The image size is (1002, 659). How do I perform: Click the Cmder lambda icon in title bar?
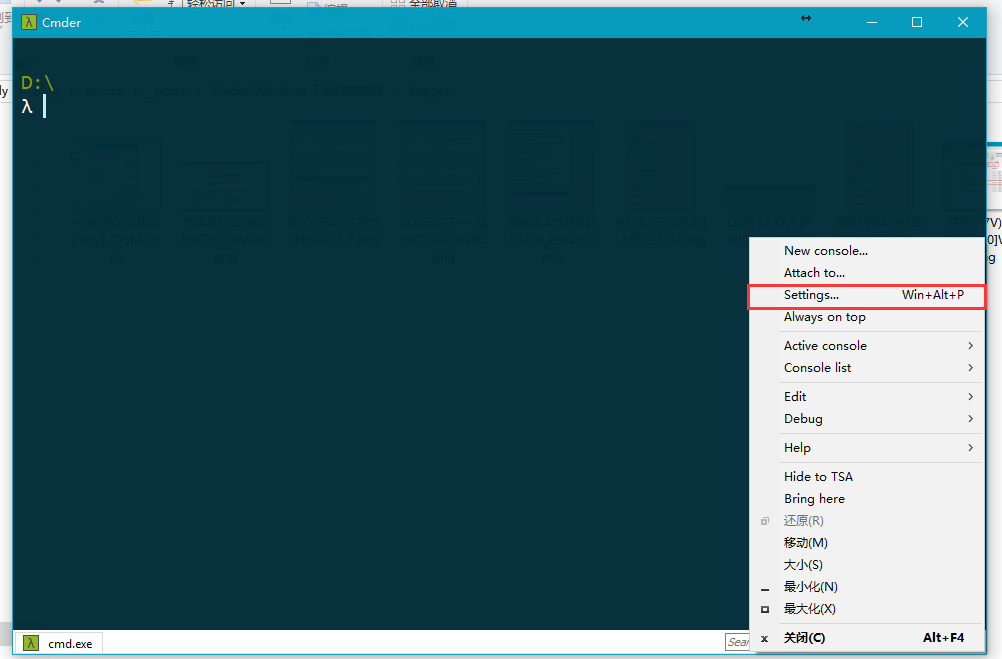coord(29,22)
